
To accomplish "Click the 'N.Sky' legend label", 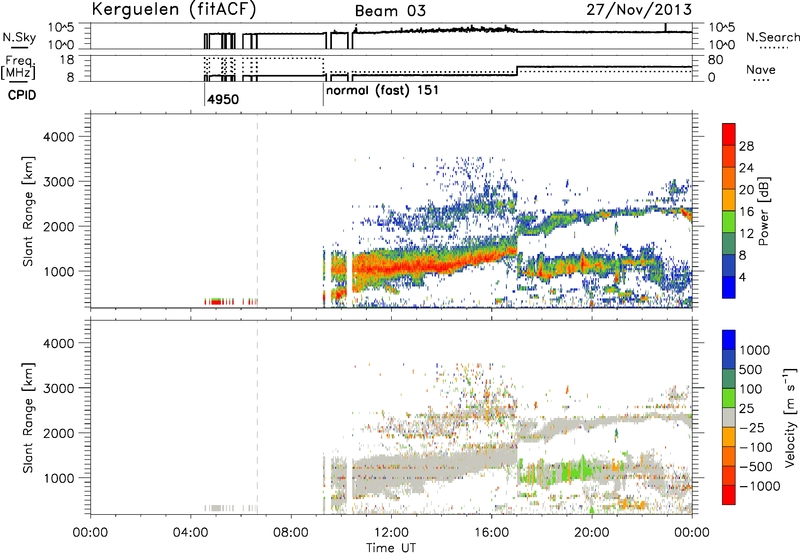I will [x=19, y=37].
